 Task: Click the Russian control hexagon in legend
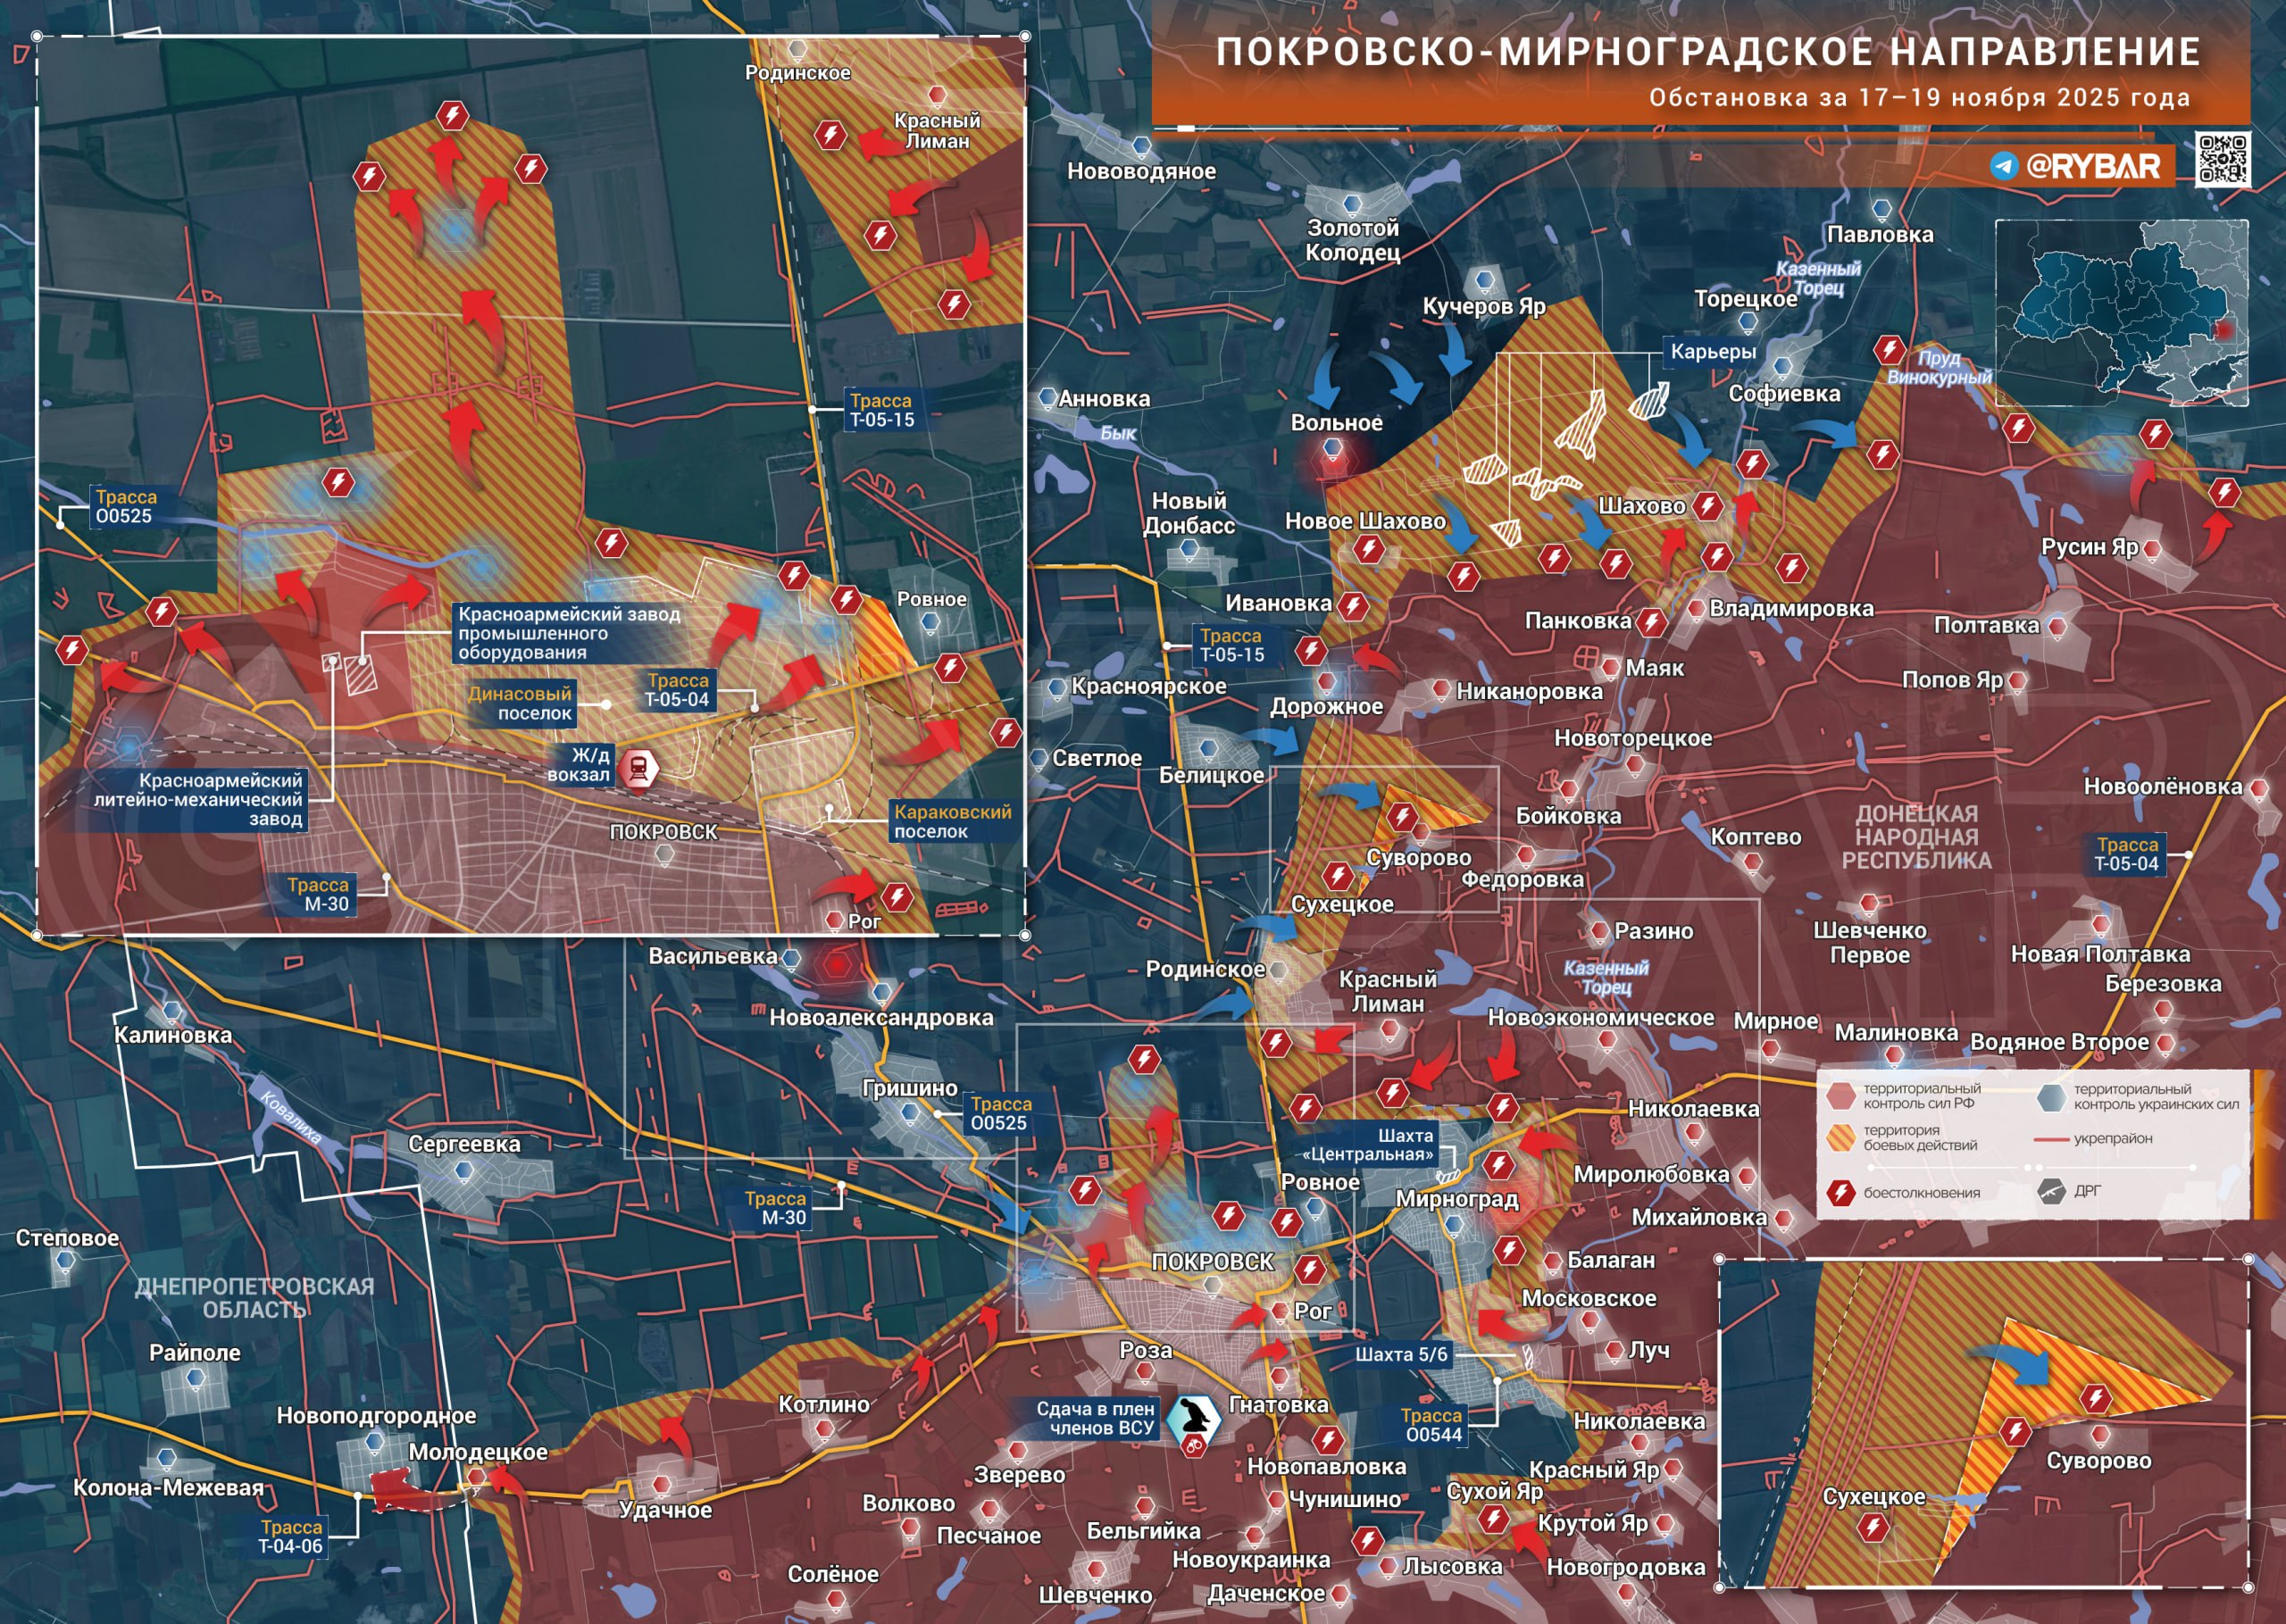[x=1840, y=1096]
